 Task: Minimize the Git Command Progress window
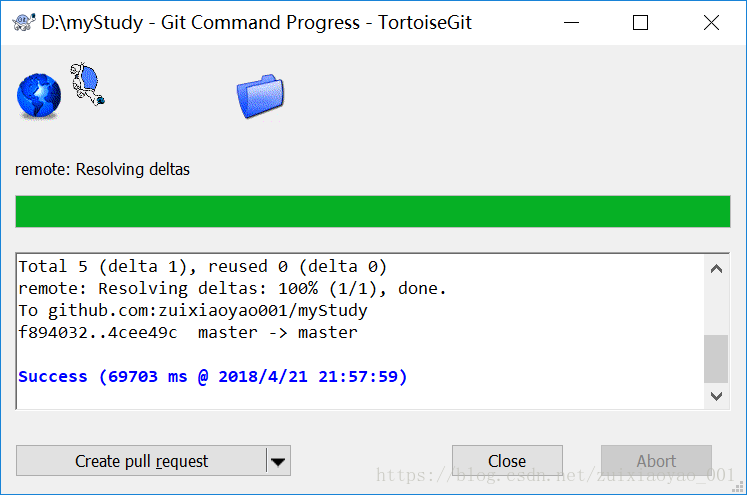571,22
